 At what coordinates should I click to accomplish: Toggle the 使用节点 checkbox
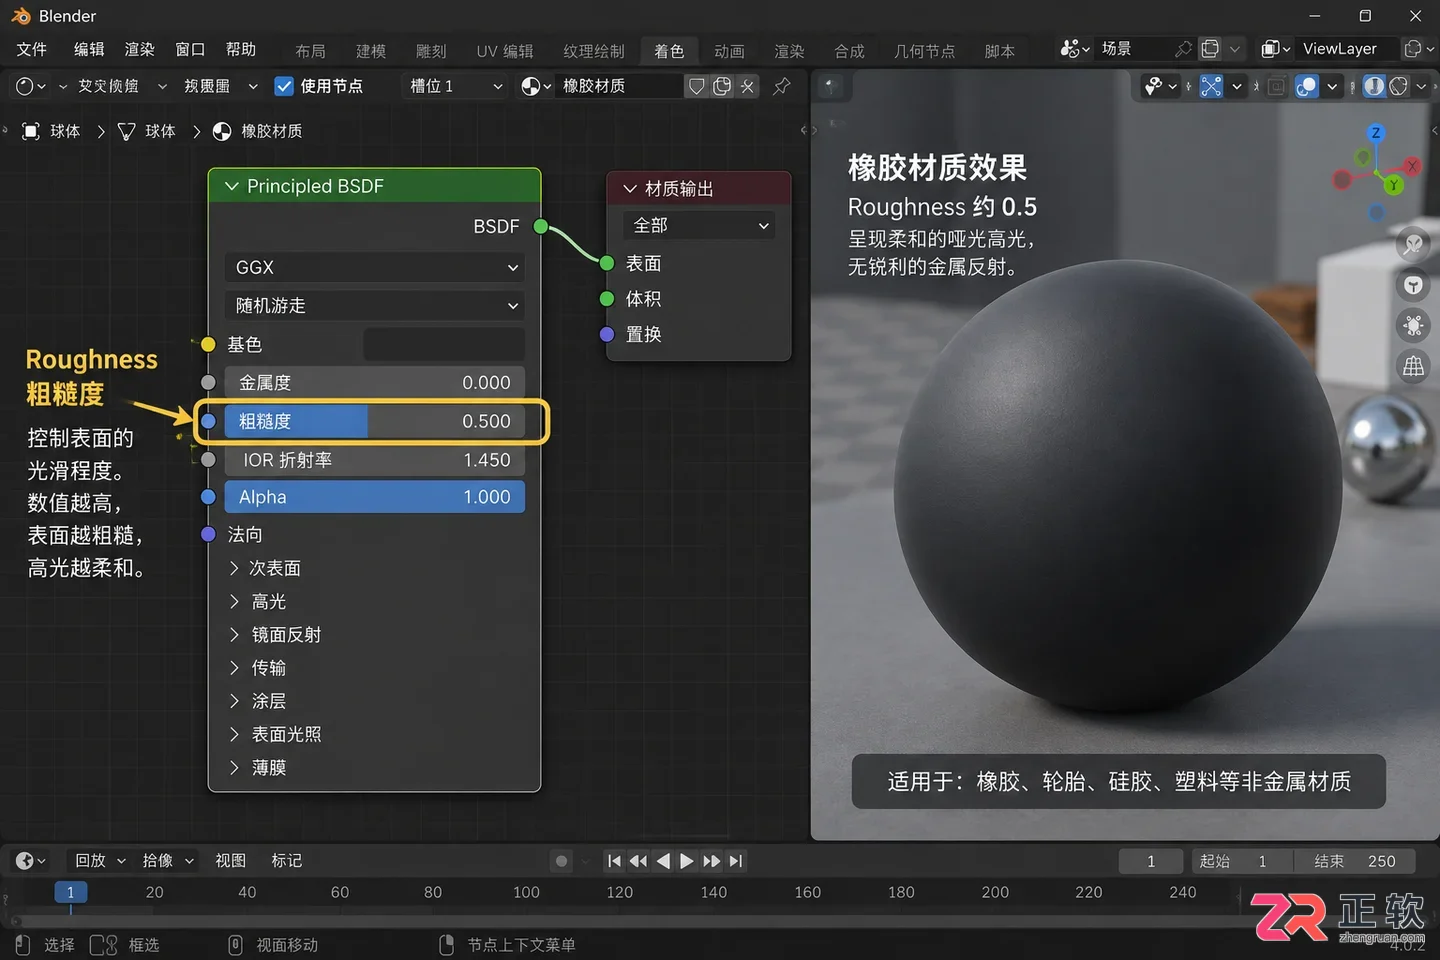(284, 86)
